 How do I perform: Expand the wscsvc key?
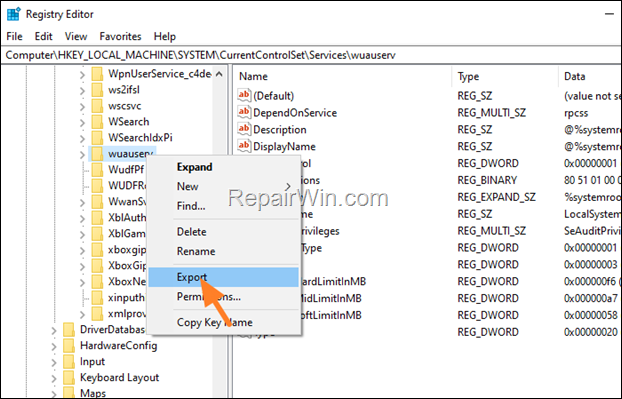[x=82, y=106]
